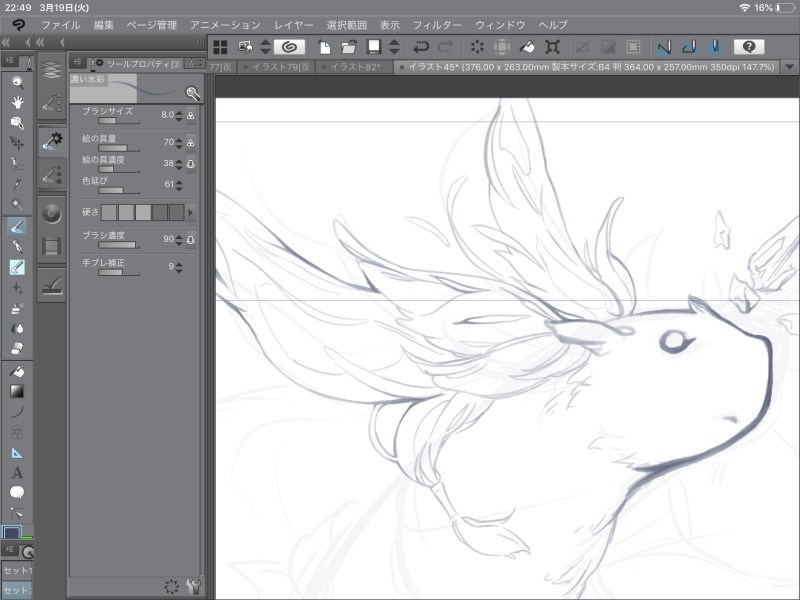
Task: Choose the Gradient tool
Action: 17,391
